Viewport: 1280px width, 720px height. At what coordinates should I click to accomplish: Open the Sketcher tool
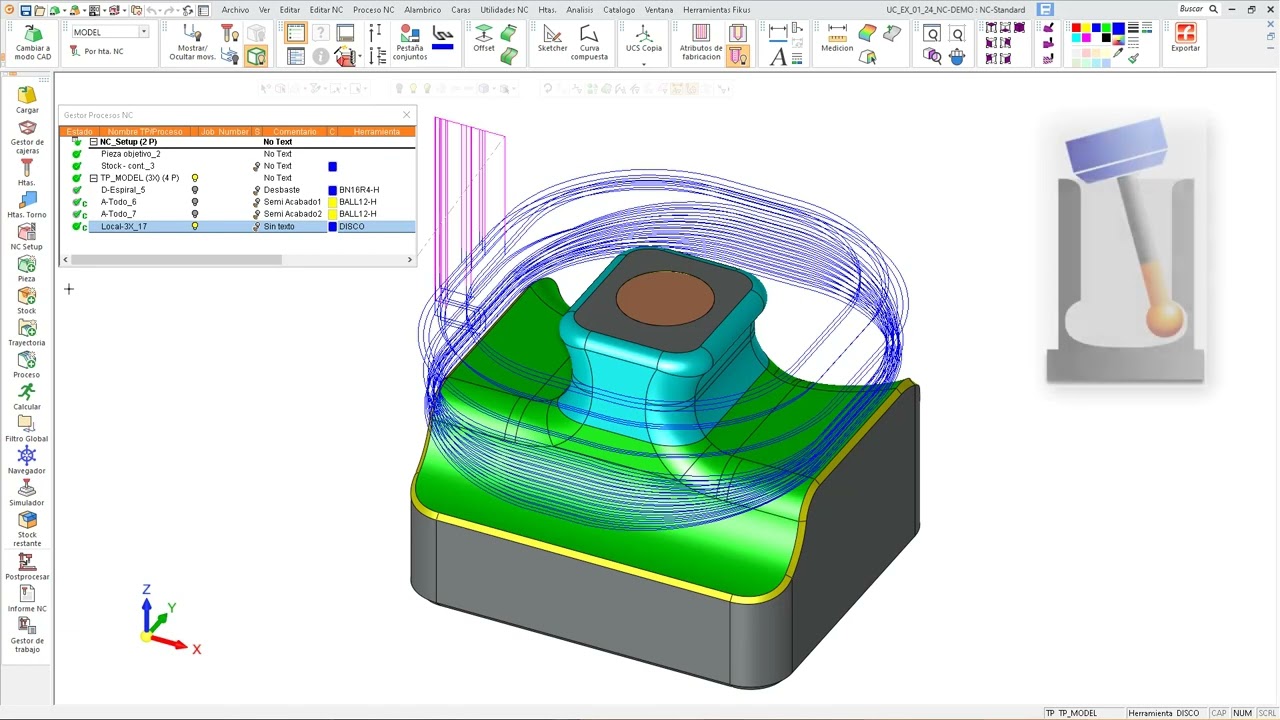click(552, 39)
